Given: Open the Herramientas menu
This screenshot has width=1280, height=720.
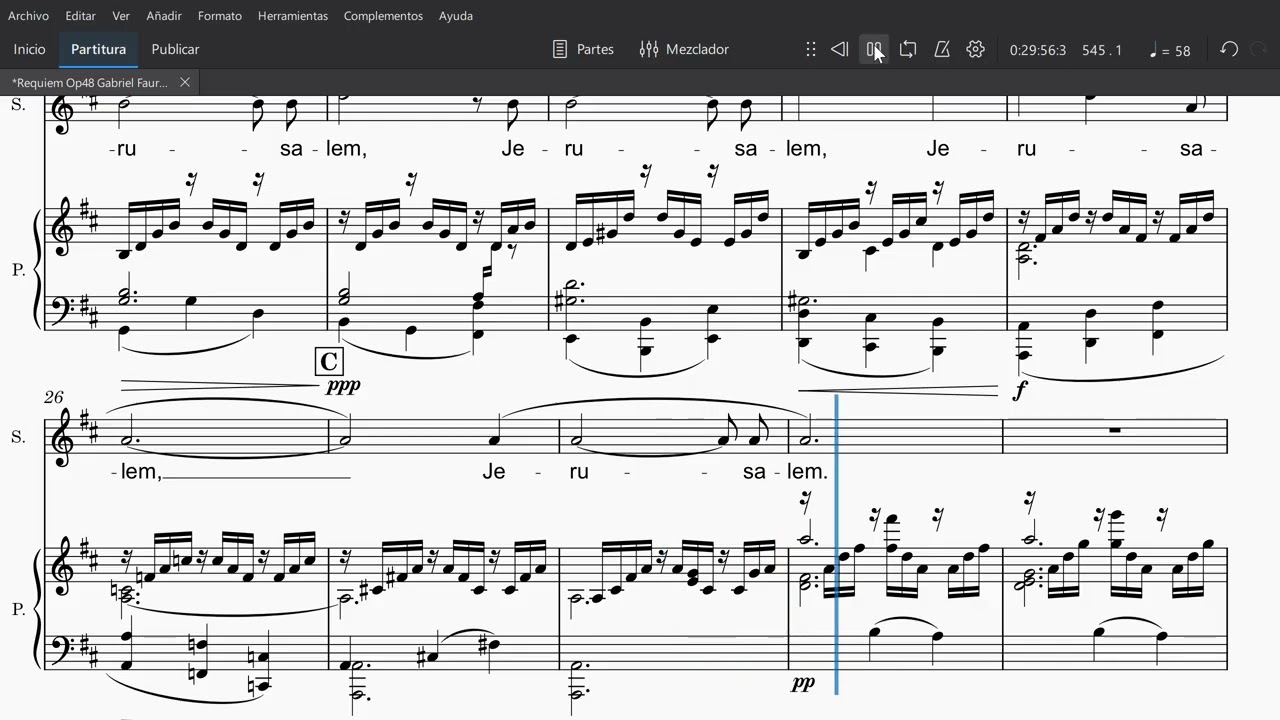Looking at the screenshot, I should (x=293, y=16).
